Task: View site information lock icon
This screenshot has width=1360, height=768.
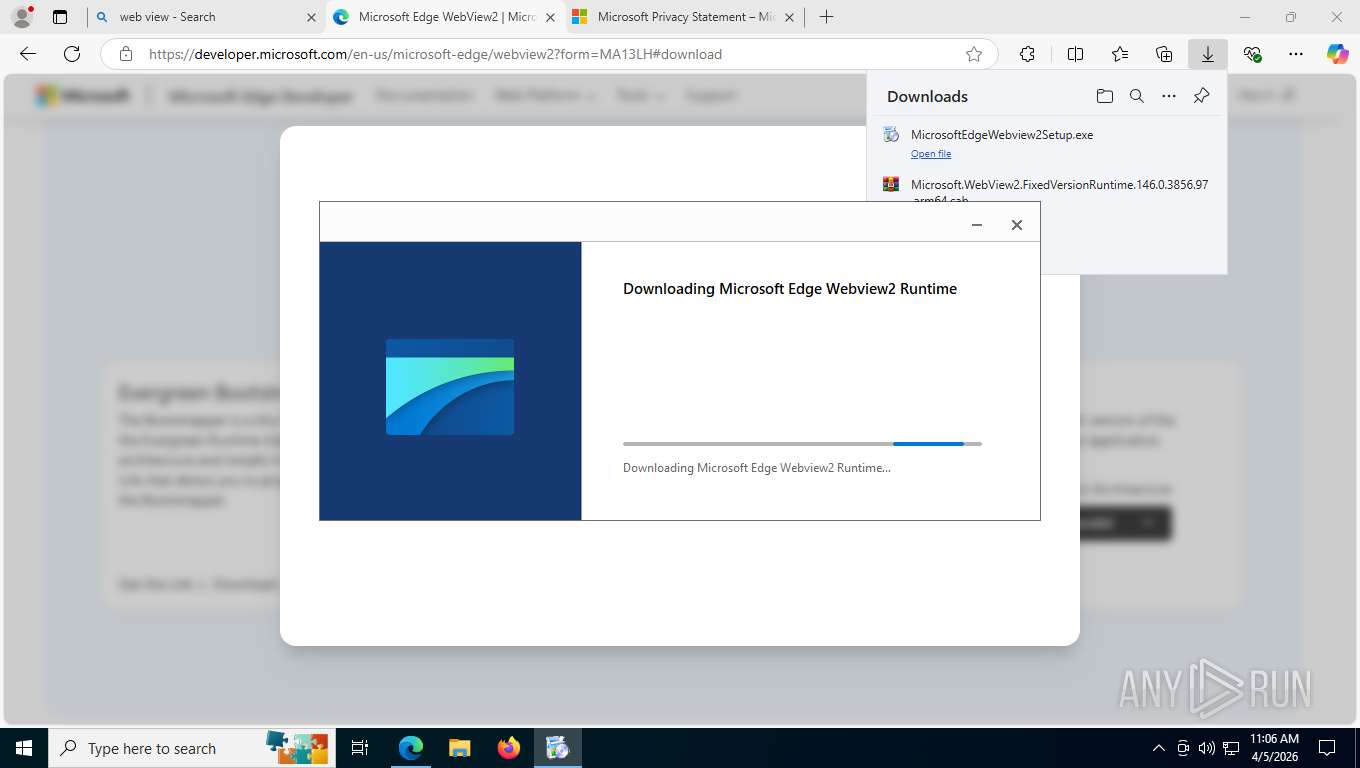Action: pyautogui.click(x=126, y=54)
